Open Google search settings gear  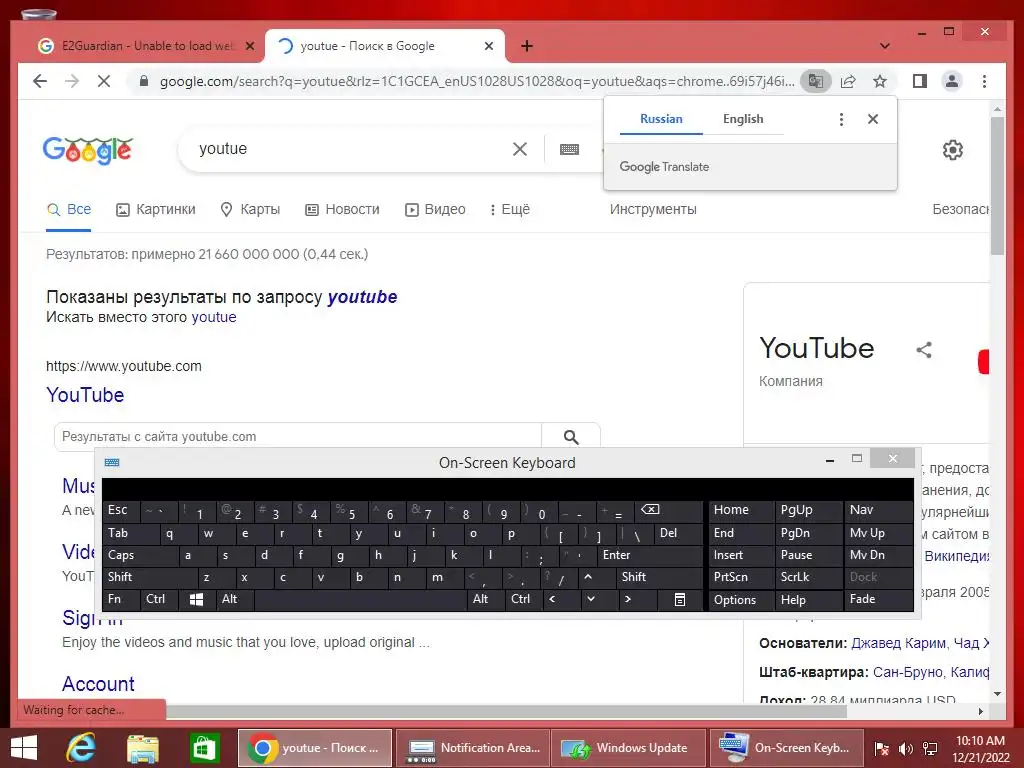pyautogui.click(x=953, y=150)
